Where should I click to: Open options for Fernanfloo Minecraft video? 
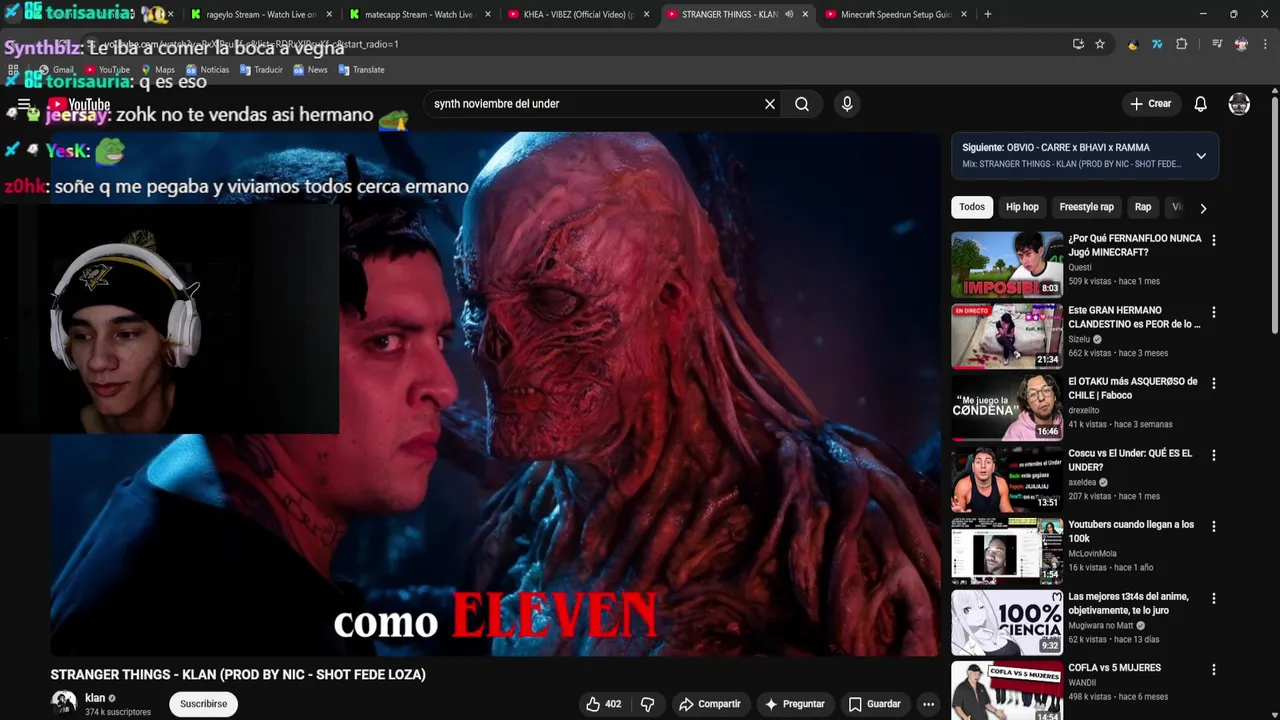[x=1213, y=240]
